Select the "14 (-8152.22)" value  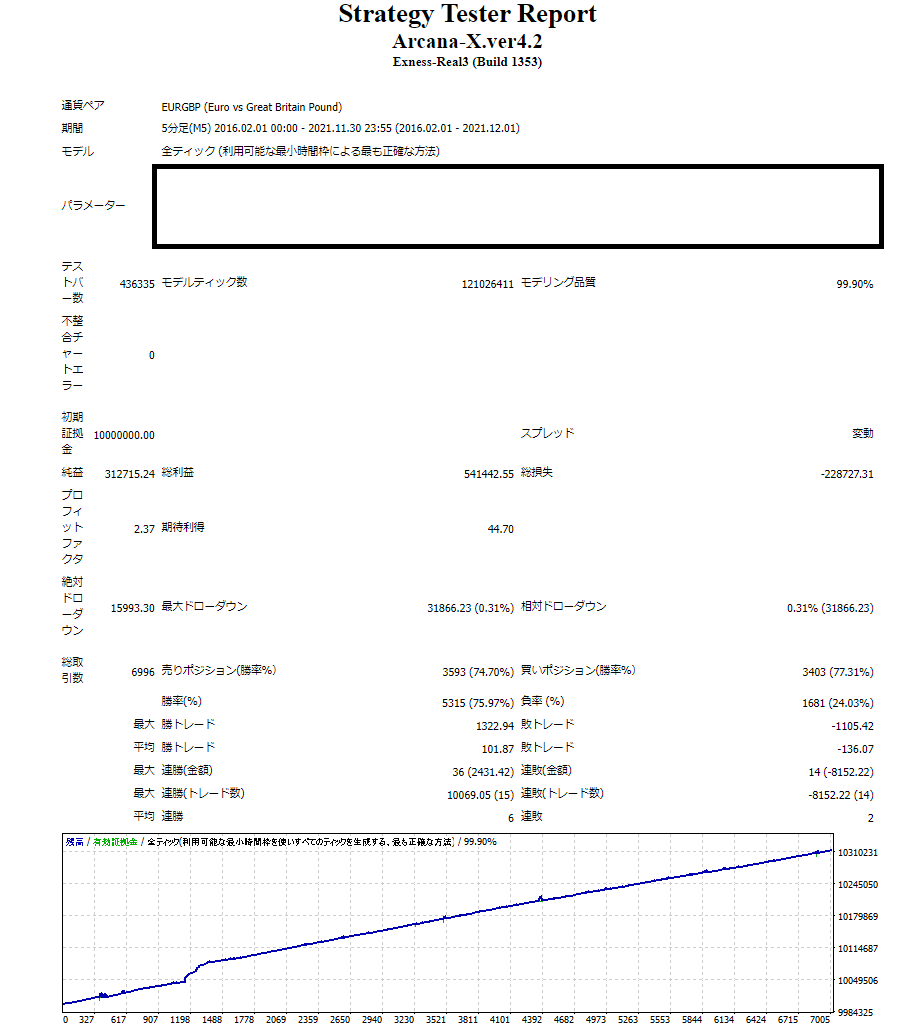pos(841,772)
